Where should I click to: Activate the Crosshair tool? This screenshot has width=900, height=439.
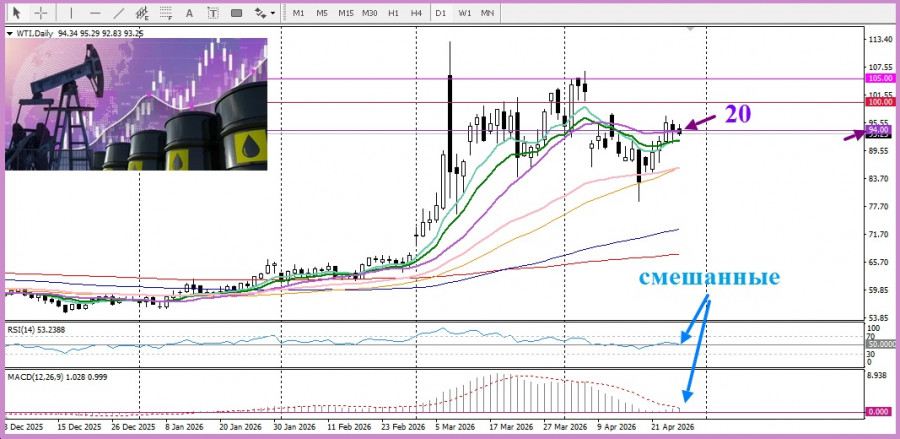pyautogui.click(x=41, y=13)
